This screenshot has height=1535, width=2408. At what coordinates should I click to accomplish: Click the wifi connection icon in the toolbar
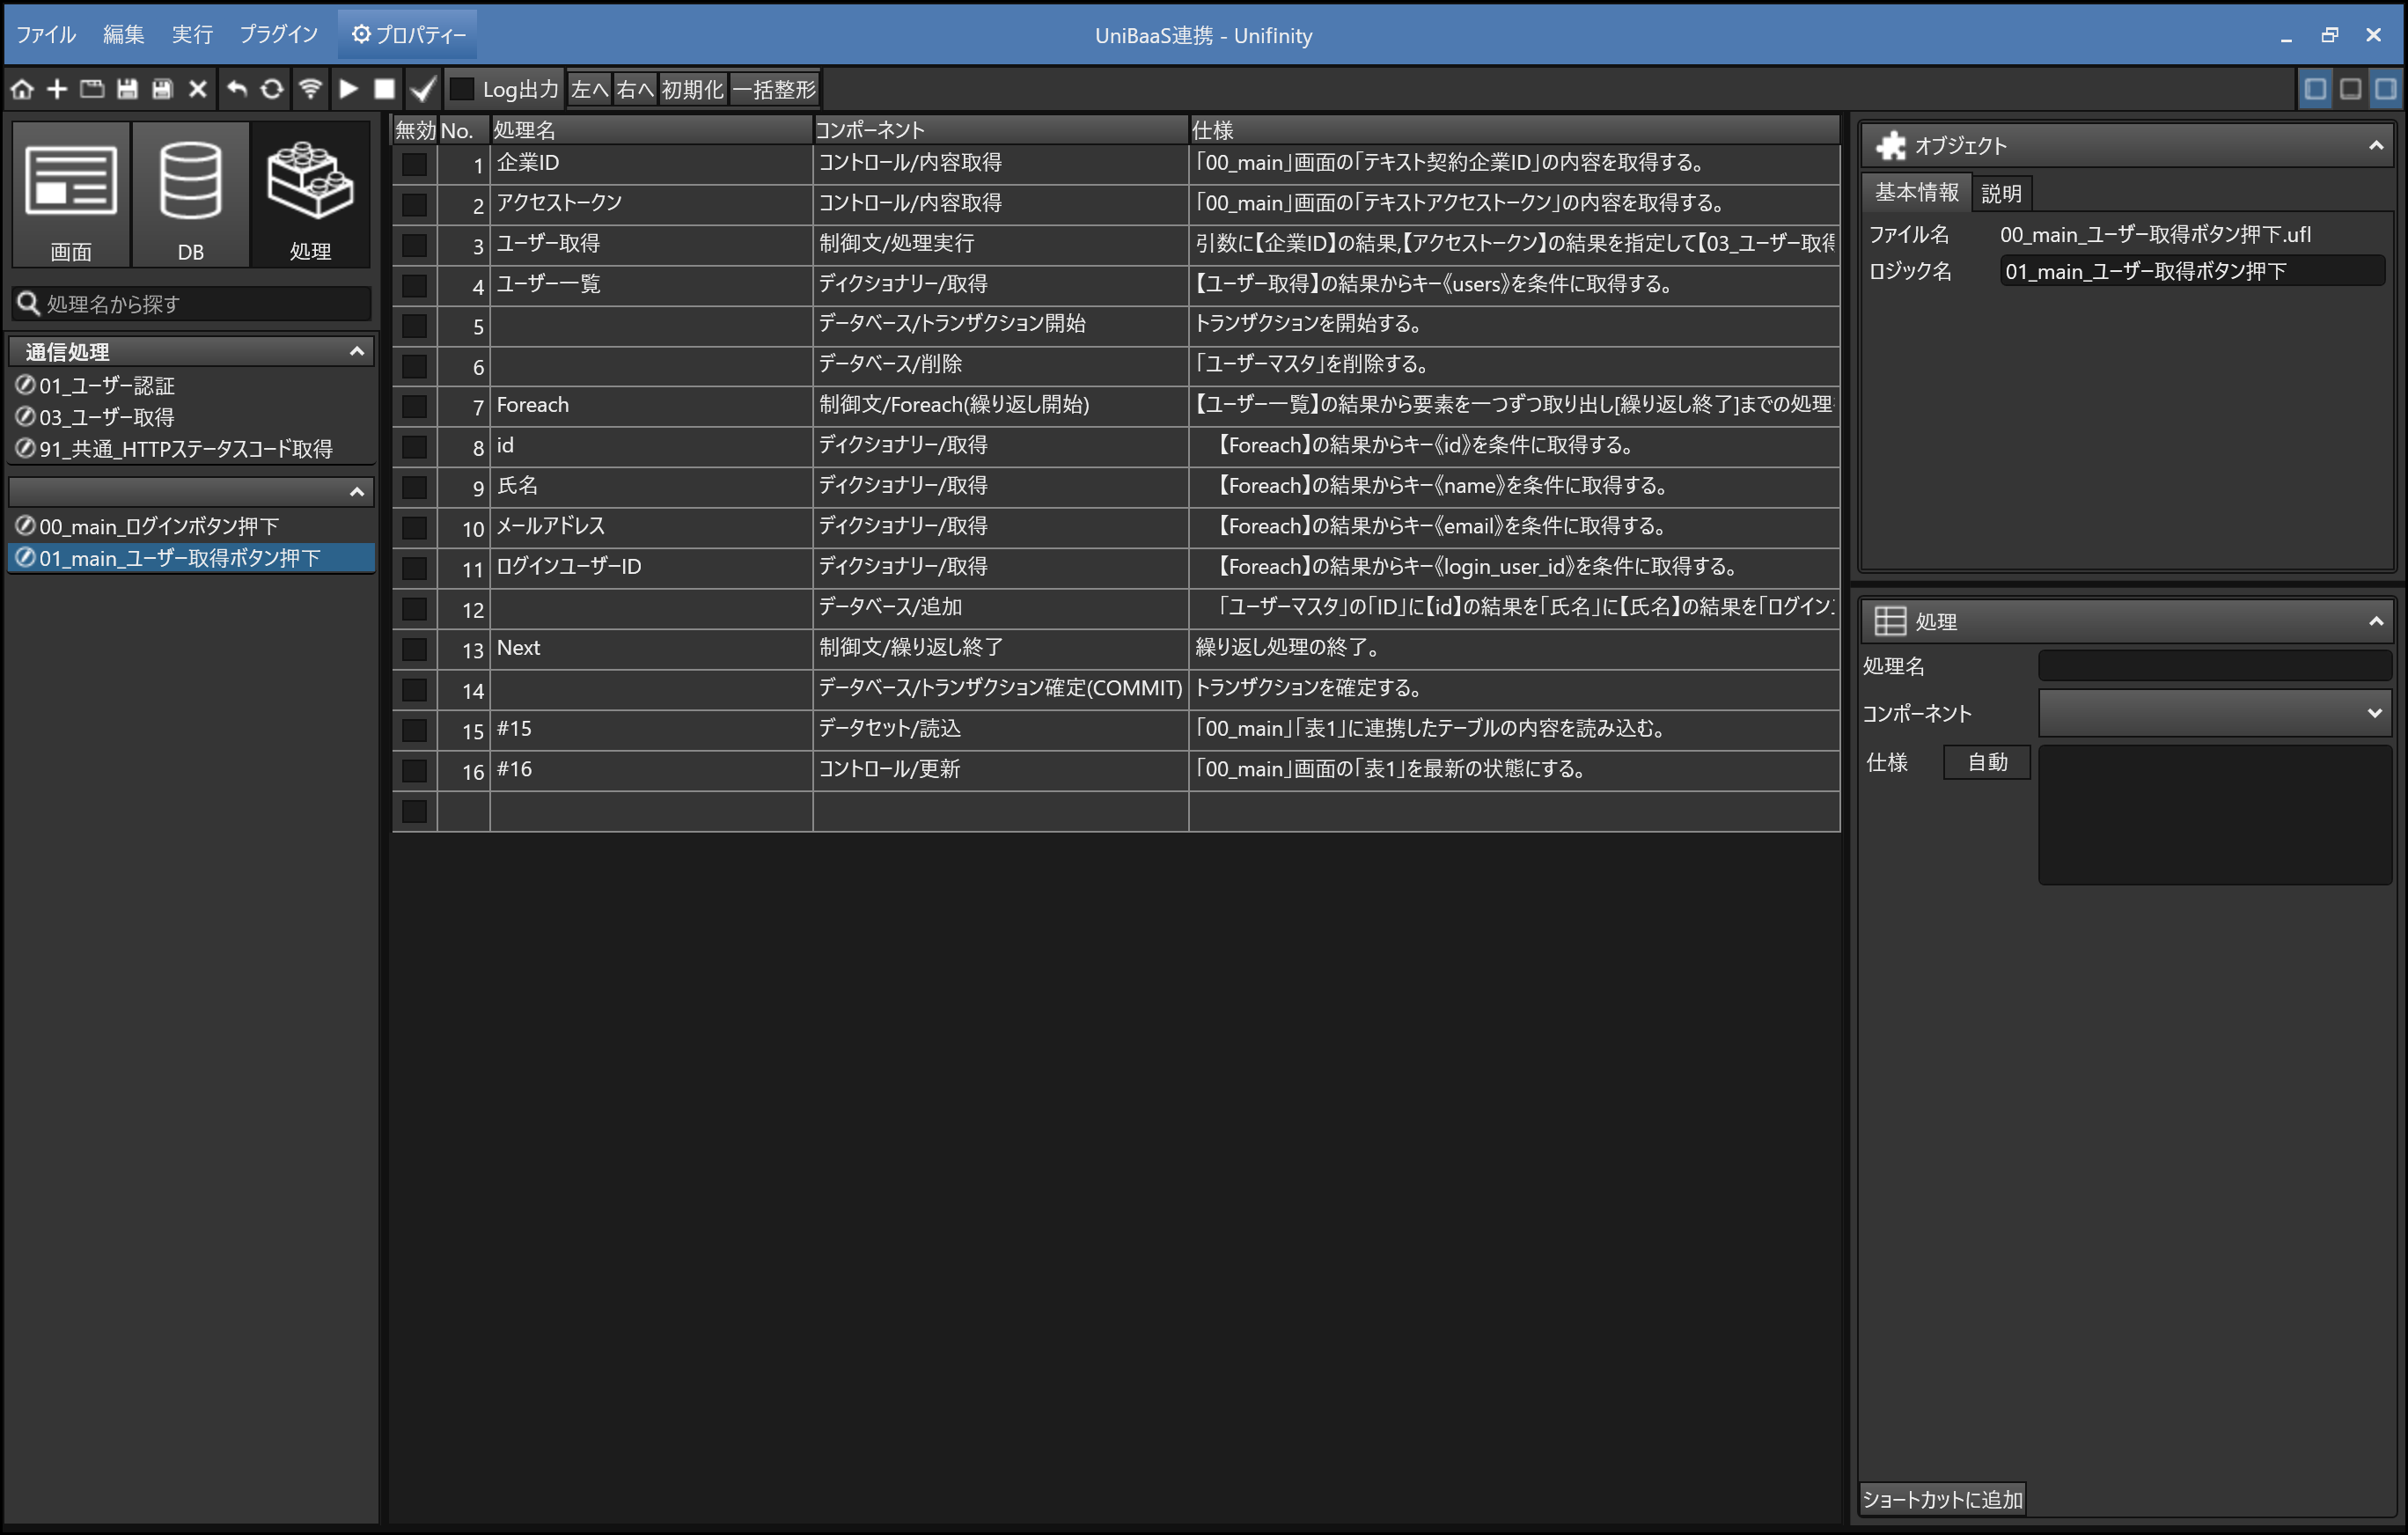click(x=310, y=89)
